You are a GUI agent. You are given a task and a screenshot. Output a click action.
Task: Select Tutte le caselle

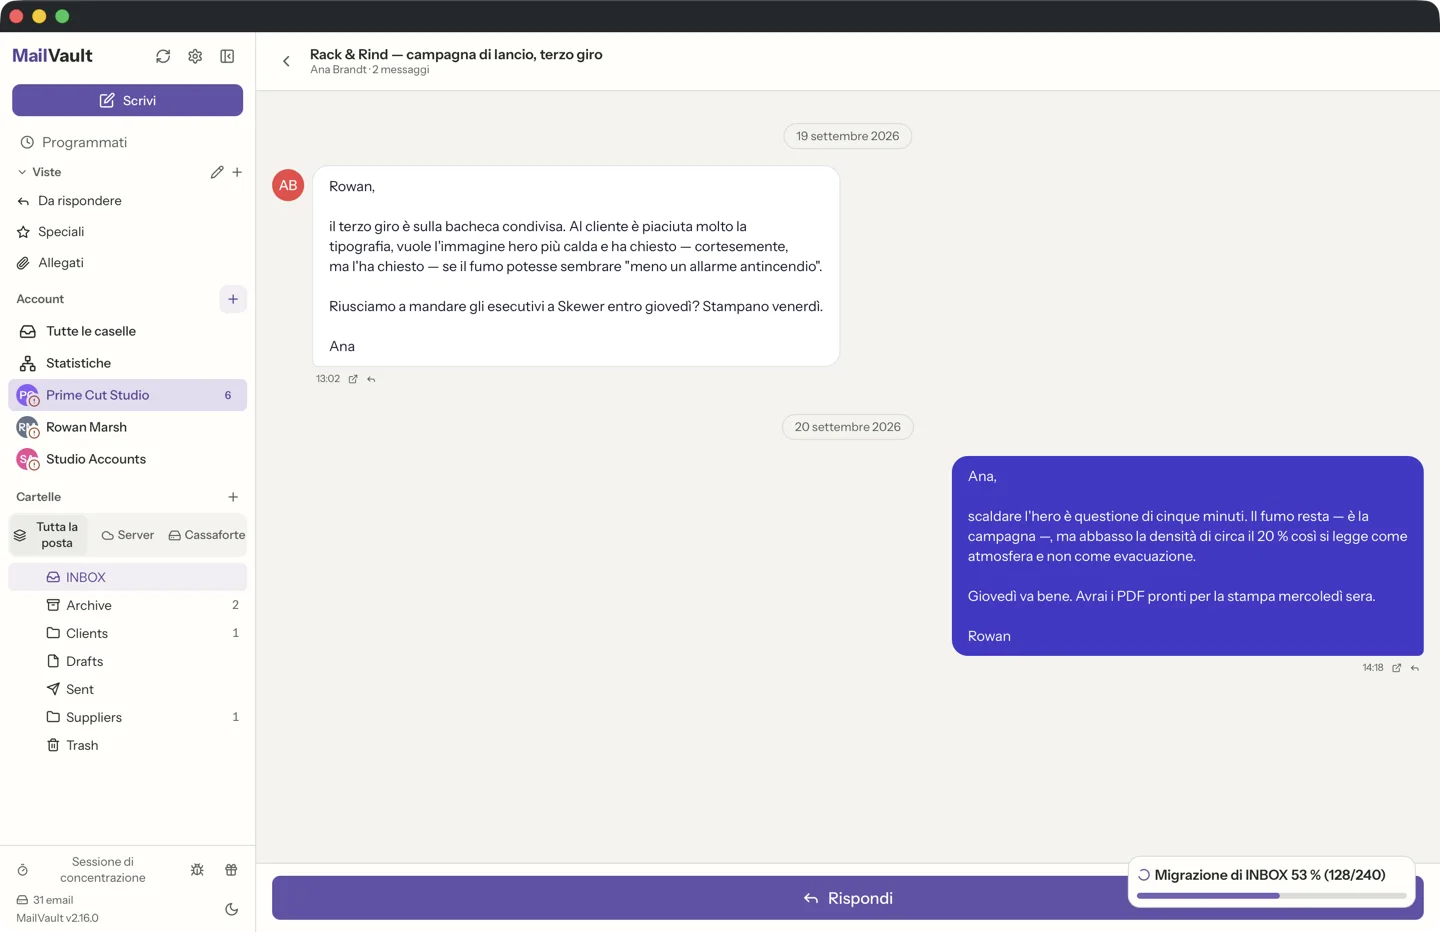click(x=127, y=331)
